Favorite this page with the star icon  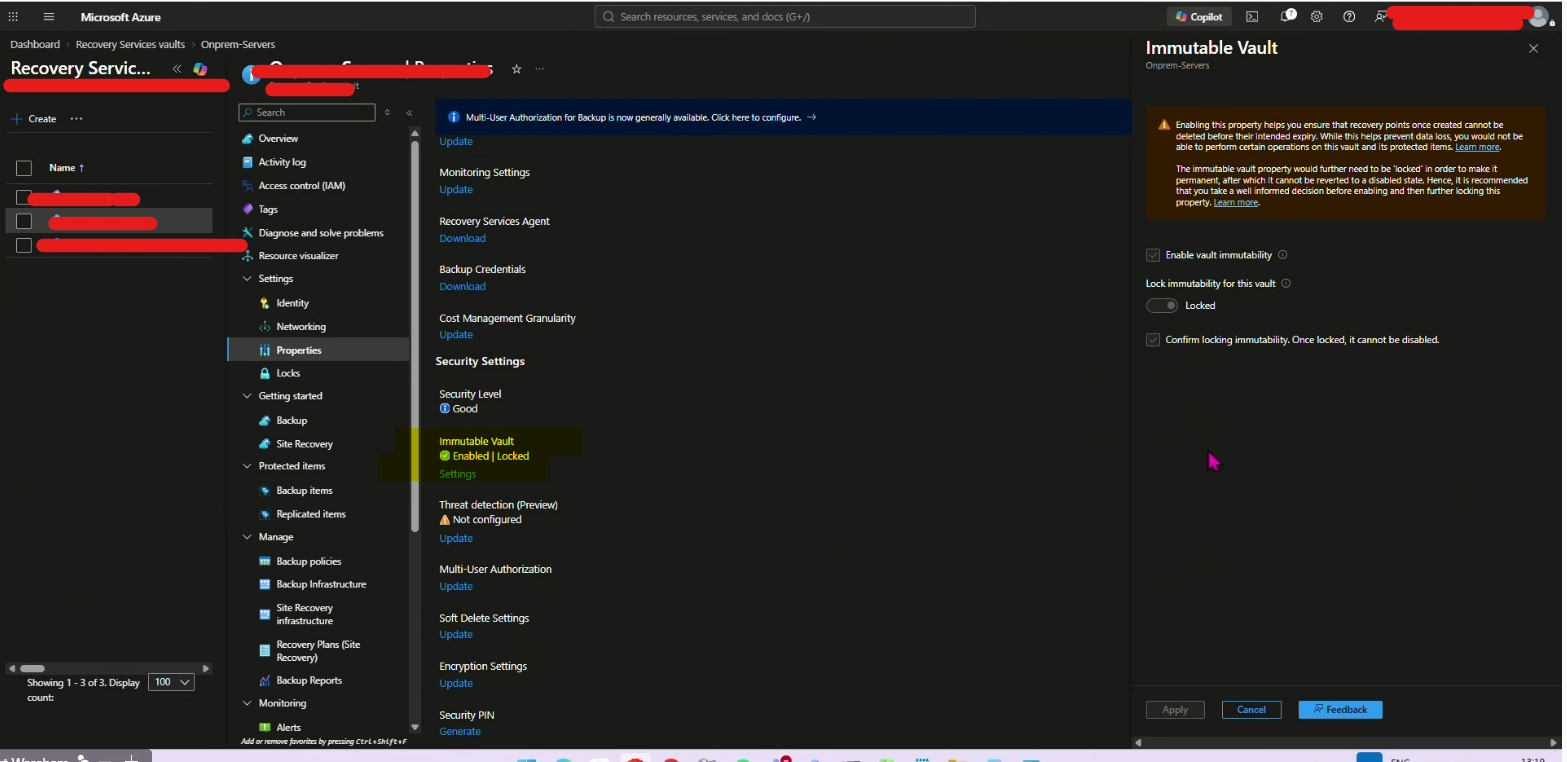(x=517, y=69)
